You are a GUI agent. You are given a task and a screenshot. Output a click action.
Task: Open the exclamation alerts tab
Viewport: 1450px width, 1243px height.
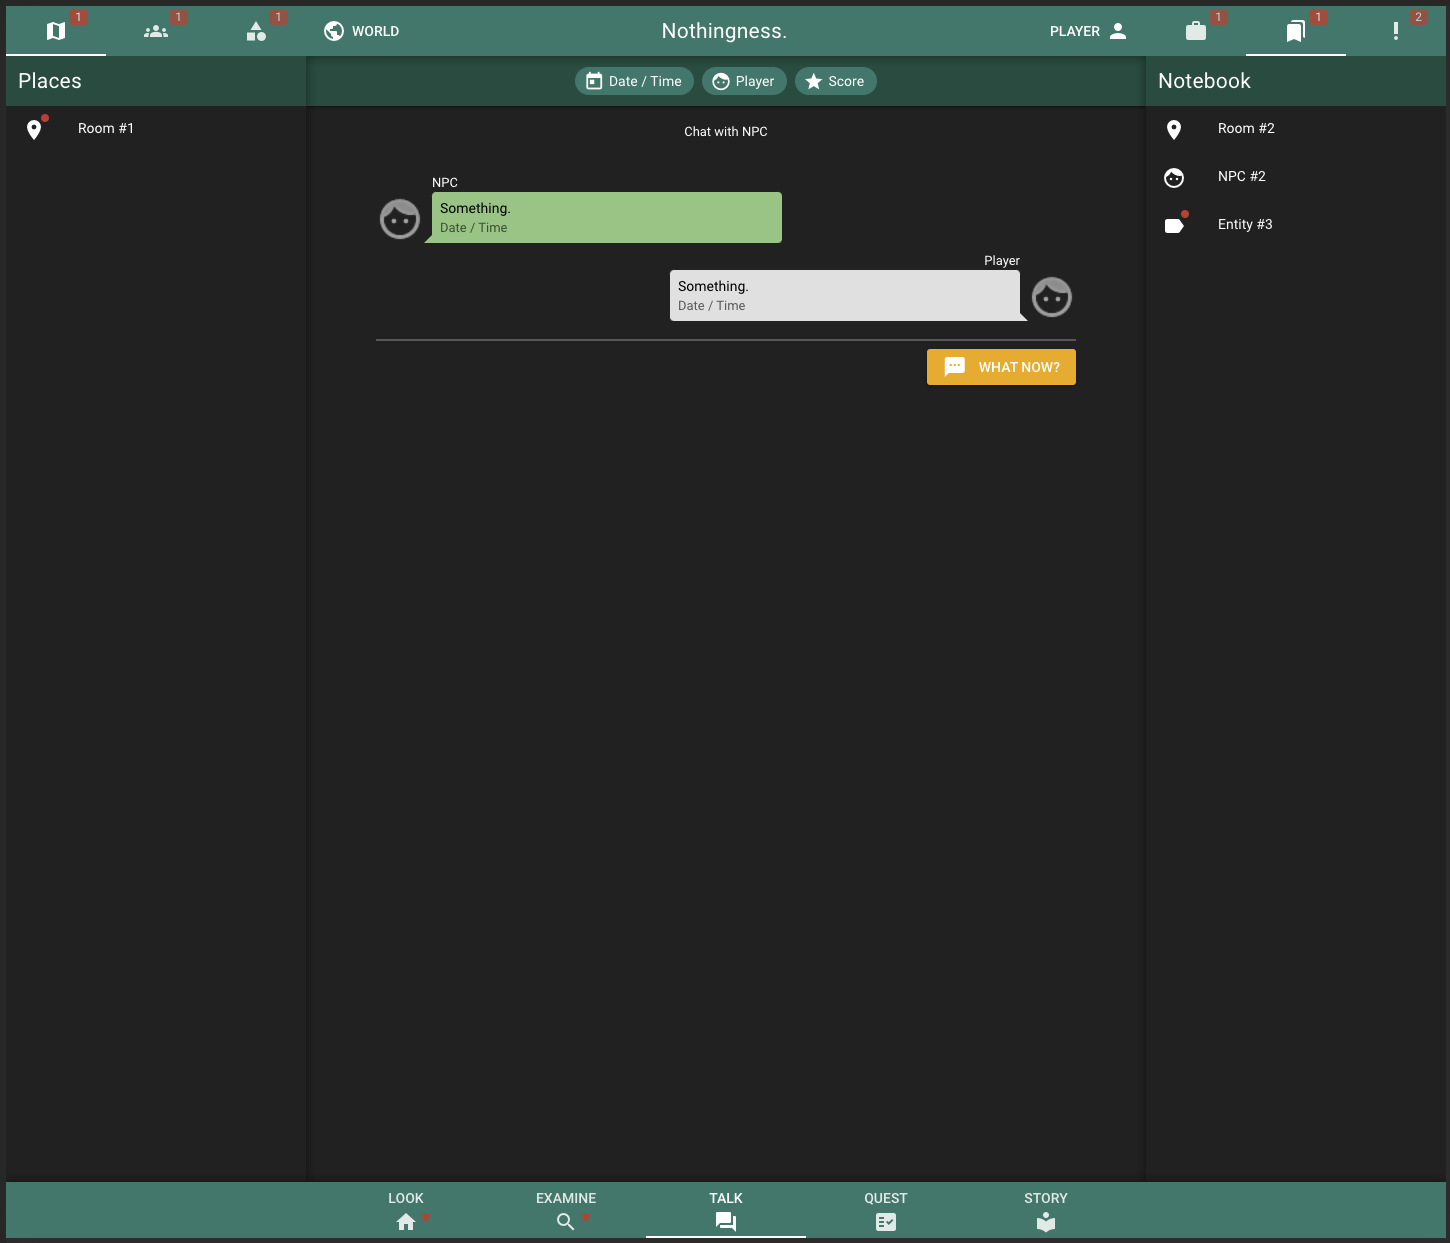[1396, 31]
